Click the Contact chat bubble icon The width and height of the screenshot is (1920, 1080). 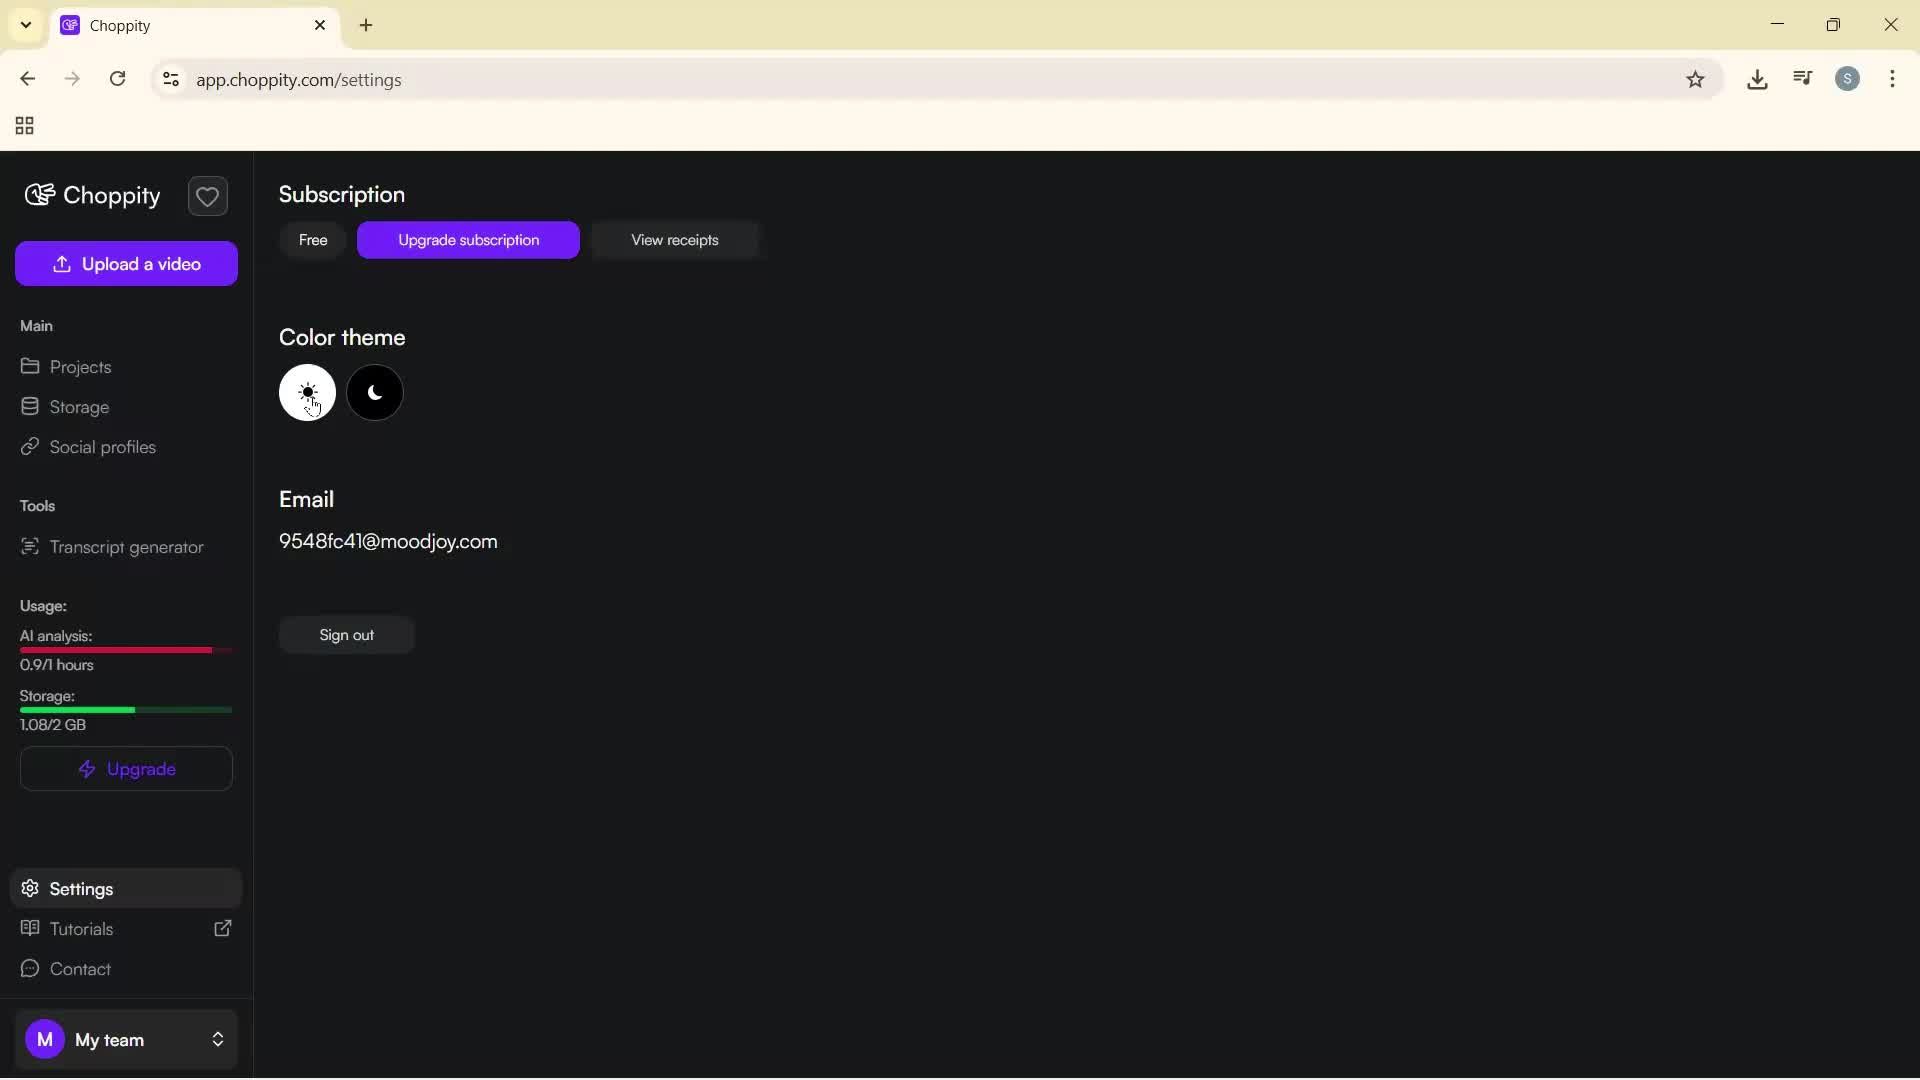pos(31,968)
